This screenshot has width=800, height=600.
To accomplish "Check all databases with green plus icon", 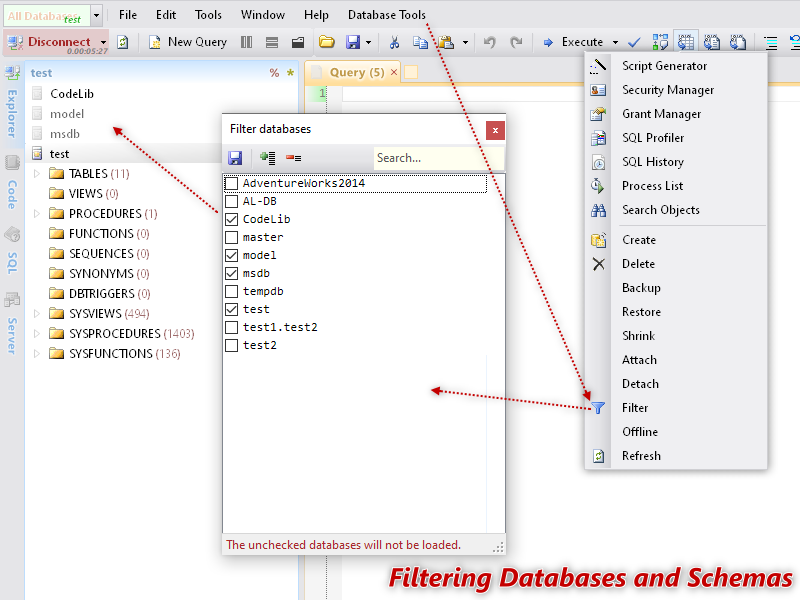I will click(x=267, y=158).
